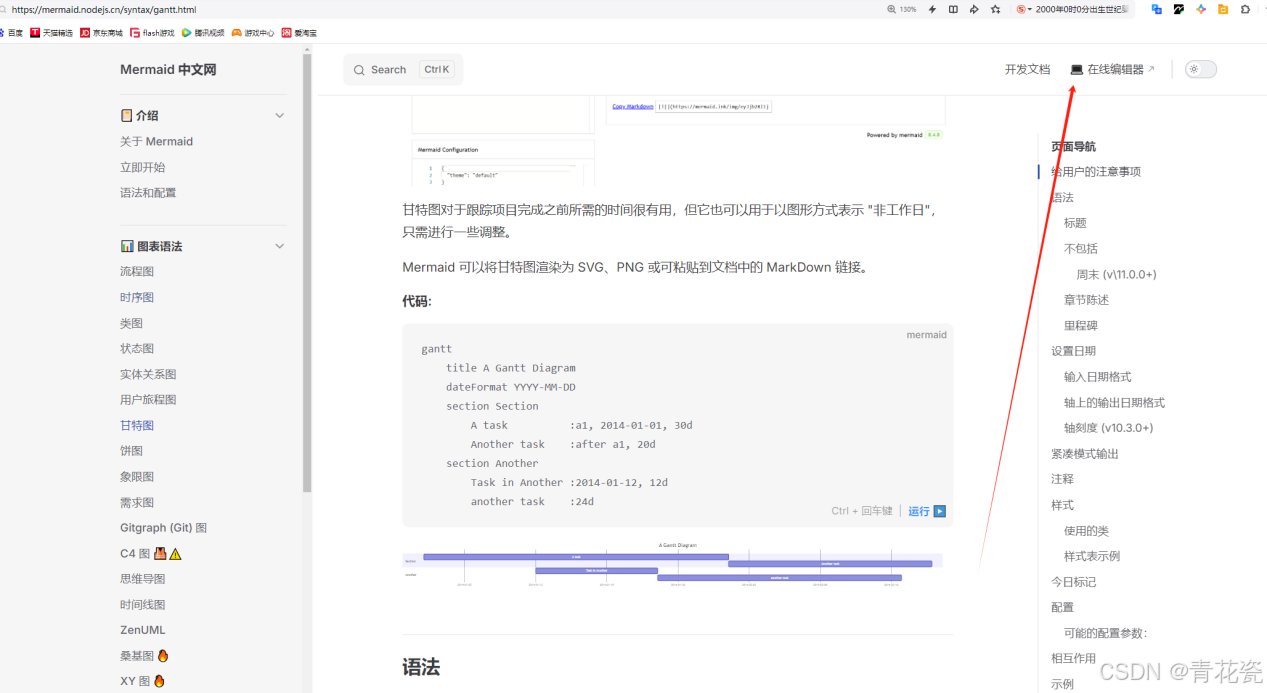1267x693 pixels.
Task: Open 实体关系图 sidebar page
Action: point(148,374)
